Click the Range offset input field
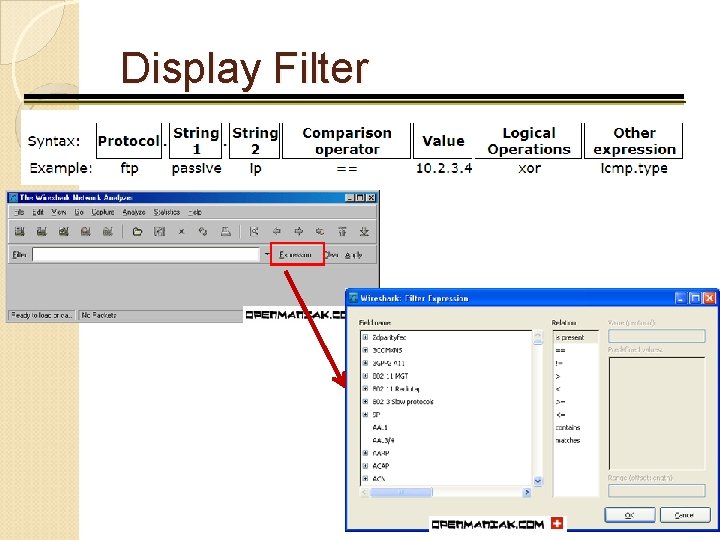The height and width of the screenshot is (540, 720). [x=657, y=491]
